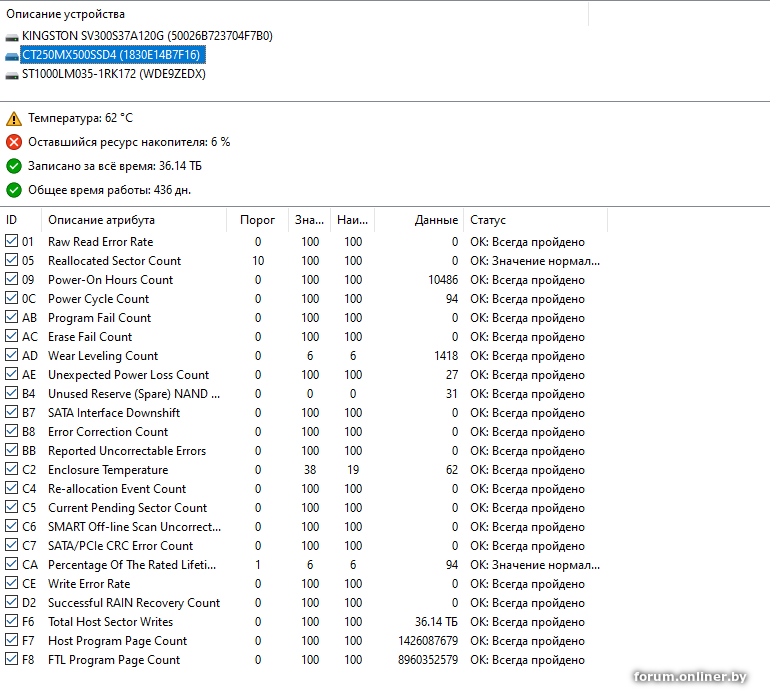This screenshot has height=700, width=770.
Task: Click the KINGSTON SV300S37A120G drive icon
Action: pyautogui.click(x=12, y=36)
